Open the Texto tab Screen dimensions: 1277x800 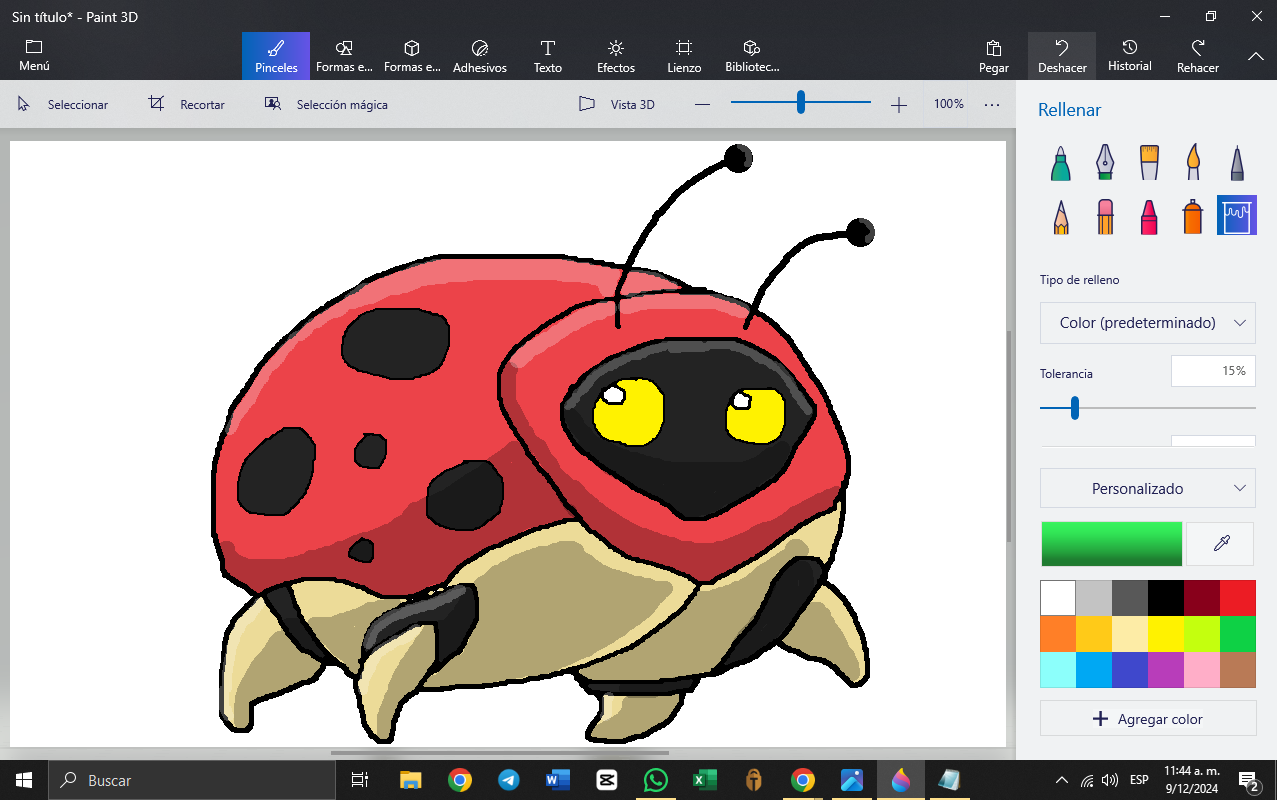point(548,56)
